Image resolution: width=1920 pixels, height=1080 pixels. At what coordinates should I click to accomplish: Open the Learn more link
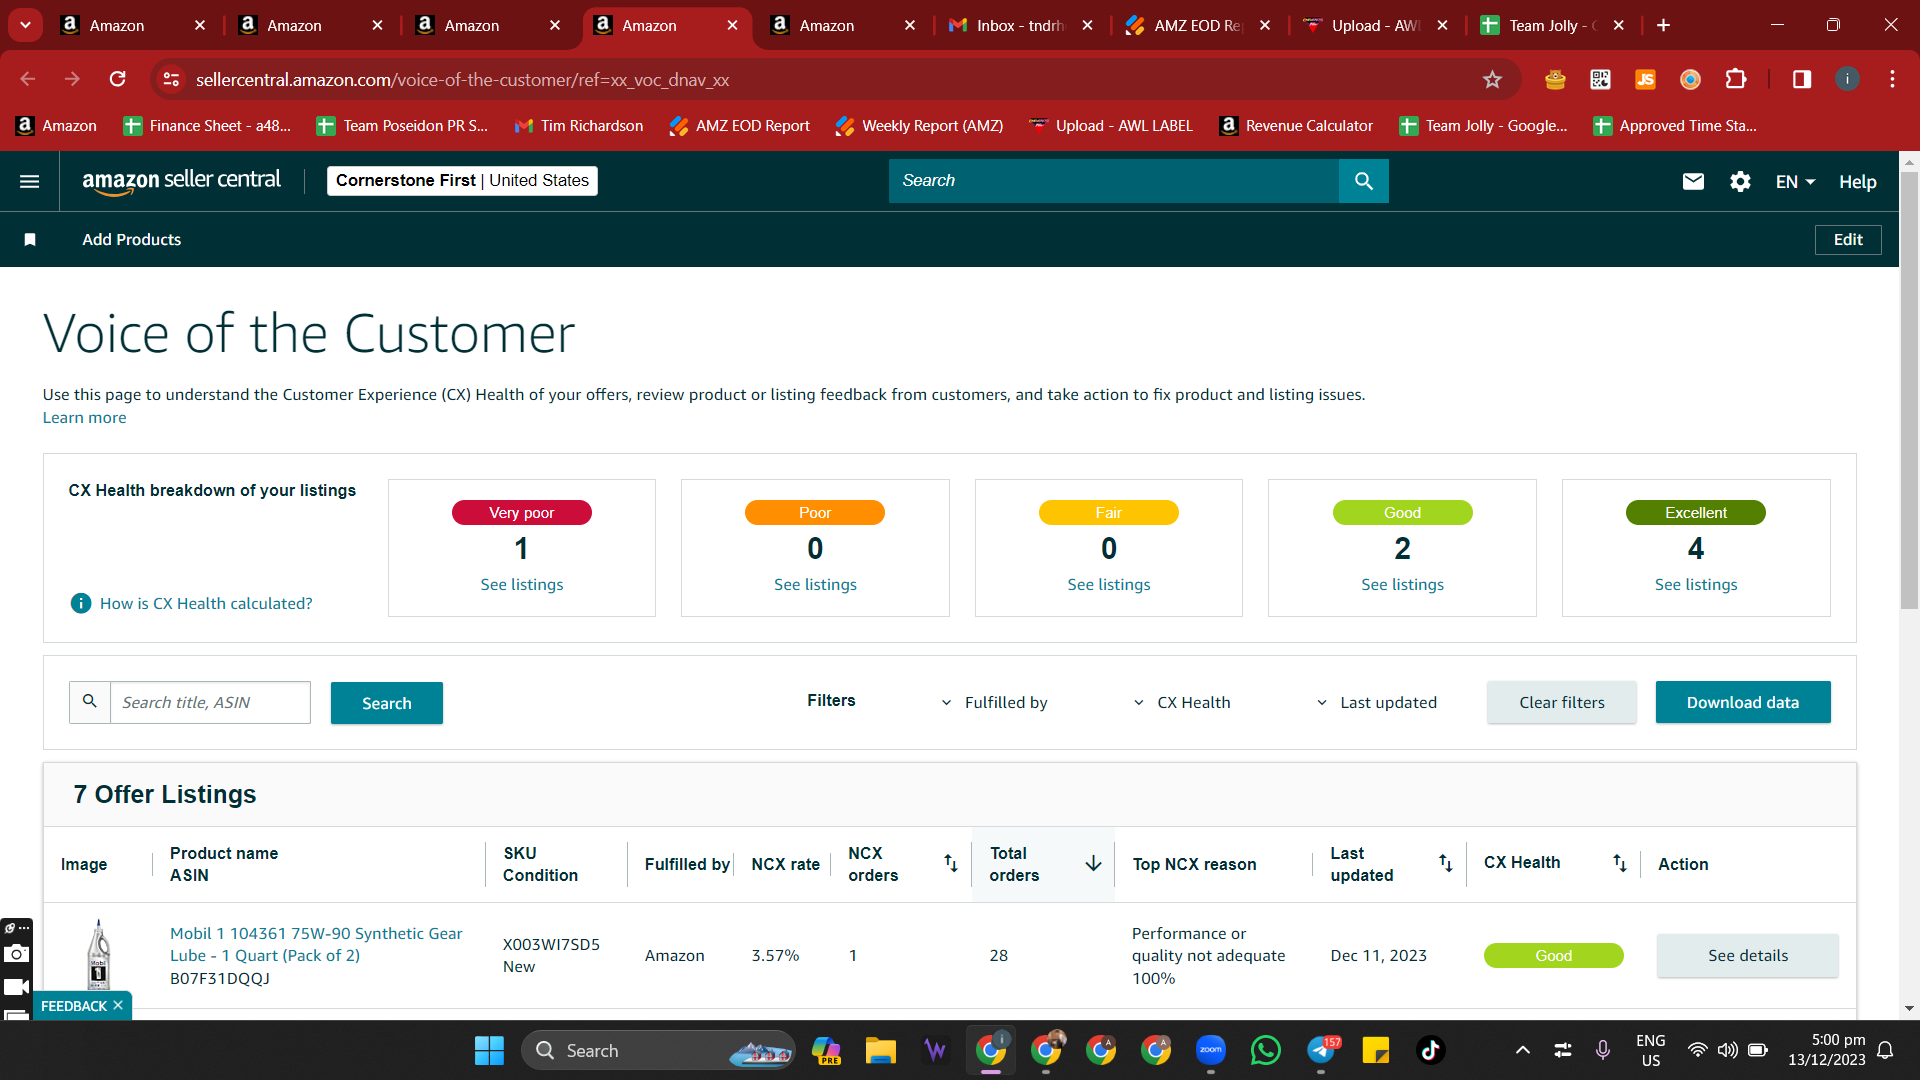84,417
